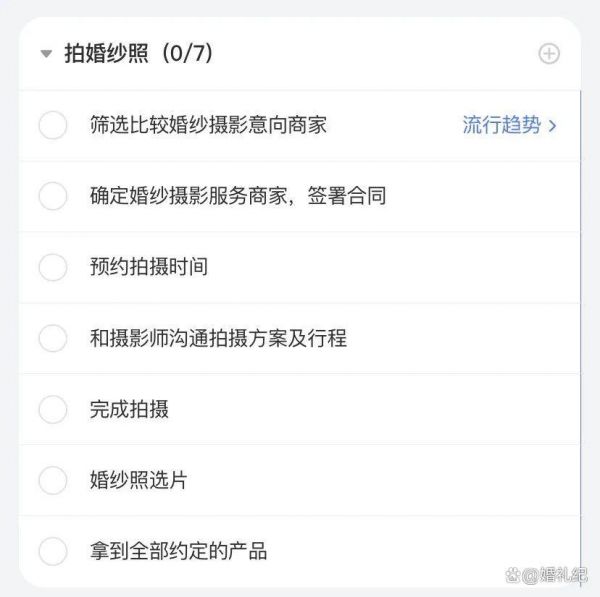Select the 婚纱照选片 task text
This screenshot has height=597, width=600.
point(139,480)
